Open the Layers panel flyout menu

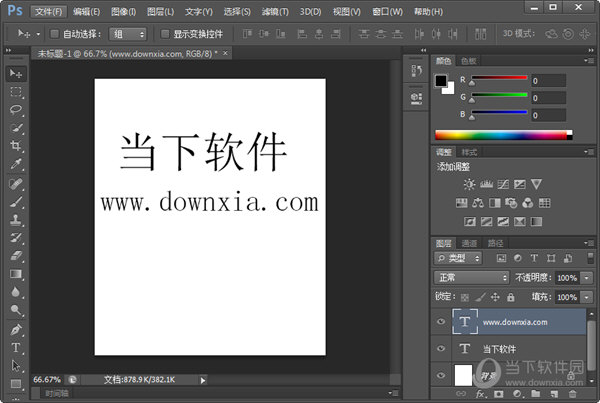[589, 243]
